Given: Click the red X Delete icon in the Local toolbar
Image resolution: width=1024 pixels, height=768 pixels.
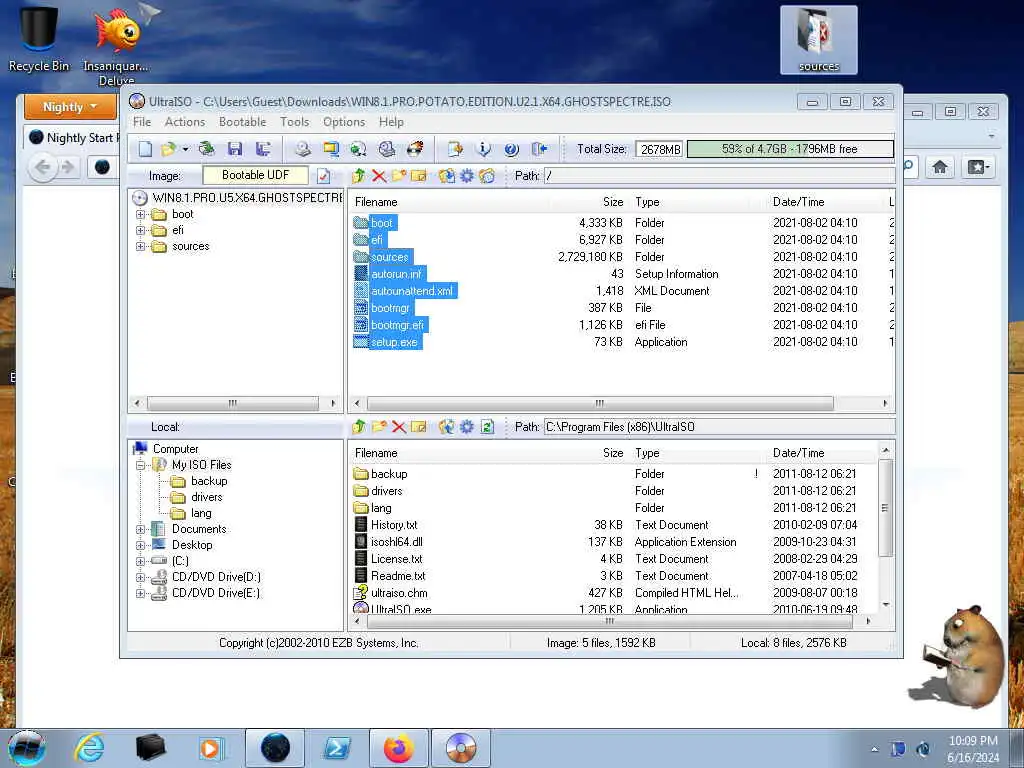Looking at the screenshot, I should pyautogui.click(x=399, y=427).
